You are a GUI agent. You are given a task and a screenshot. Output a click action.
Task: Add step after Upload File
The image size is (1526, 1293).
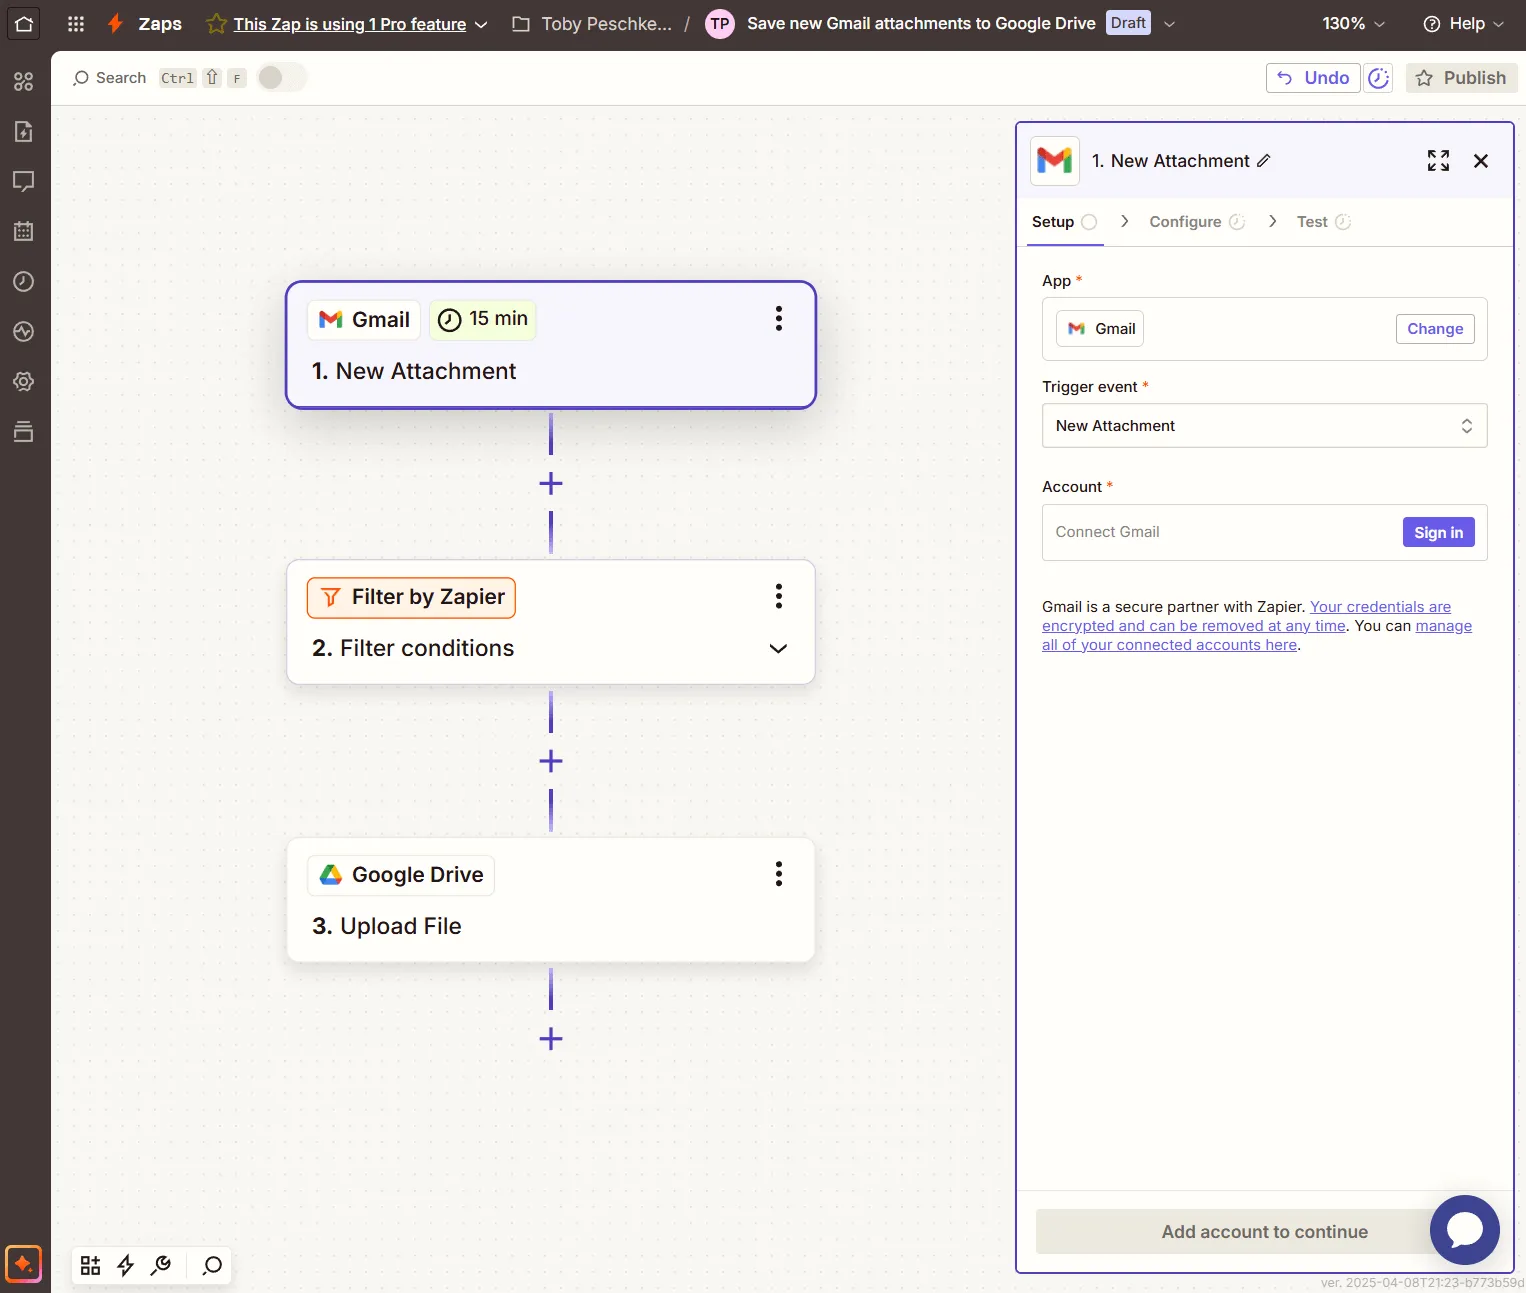(x=551, y=1039)
